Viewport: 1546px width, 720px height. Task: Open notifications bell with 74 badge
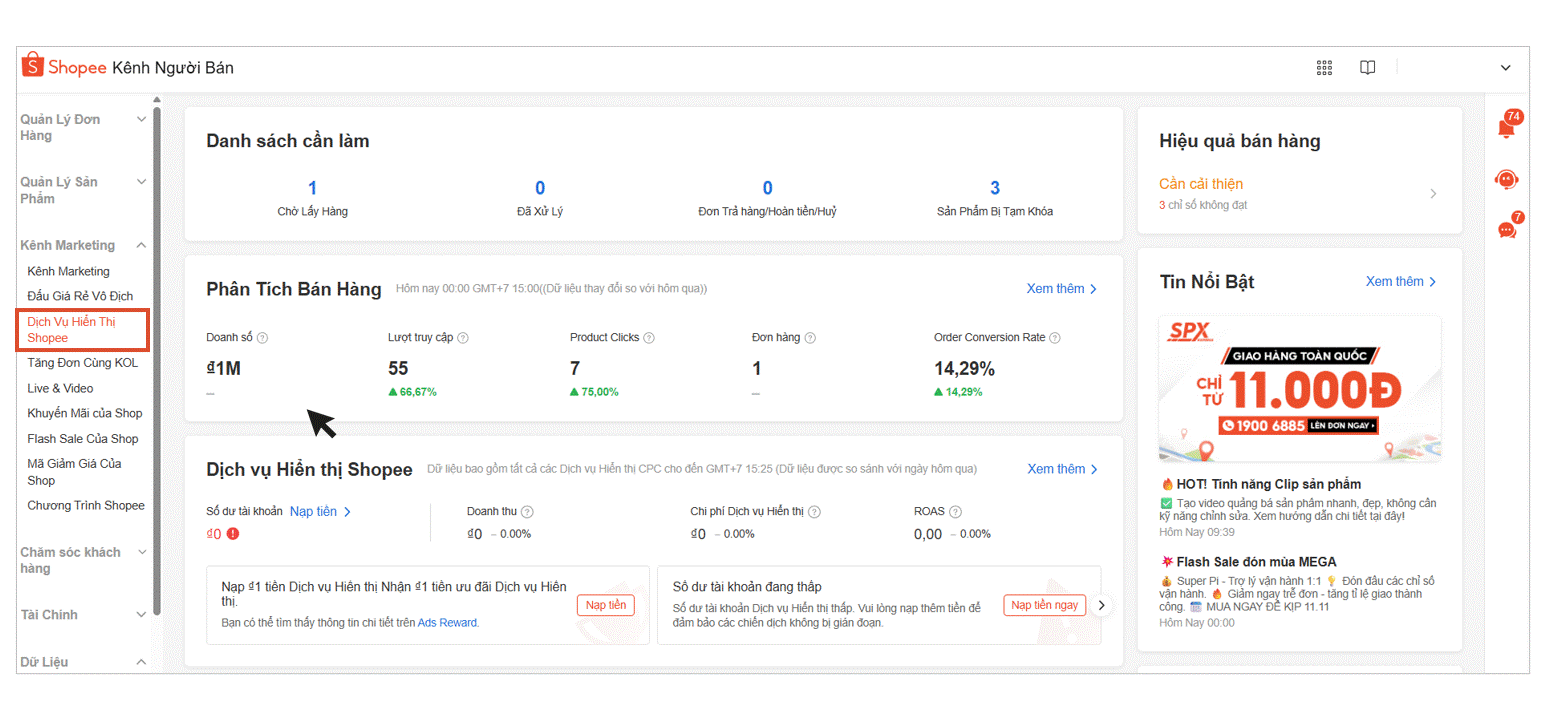(x=1506, y=128)
